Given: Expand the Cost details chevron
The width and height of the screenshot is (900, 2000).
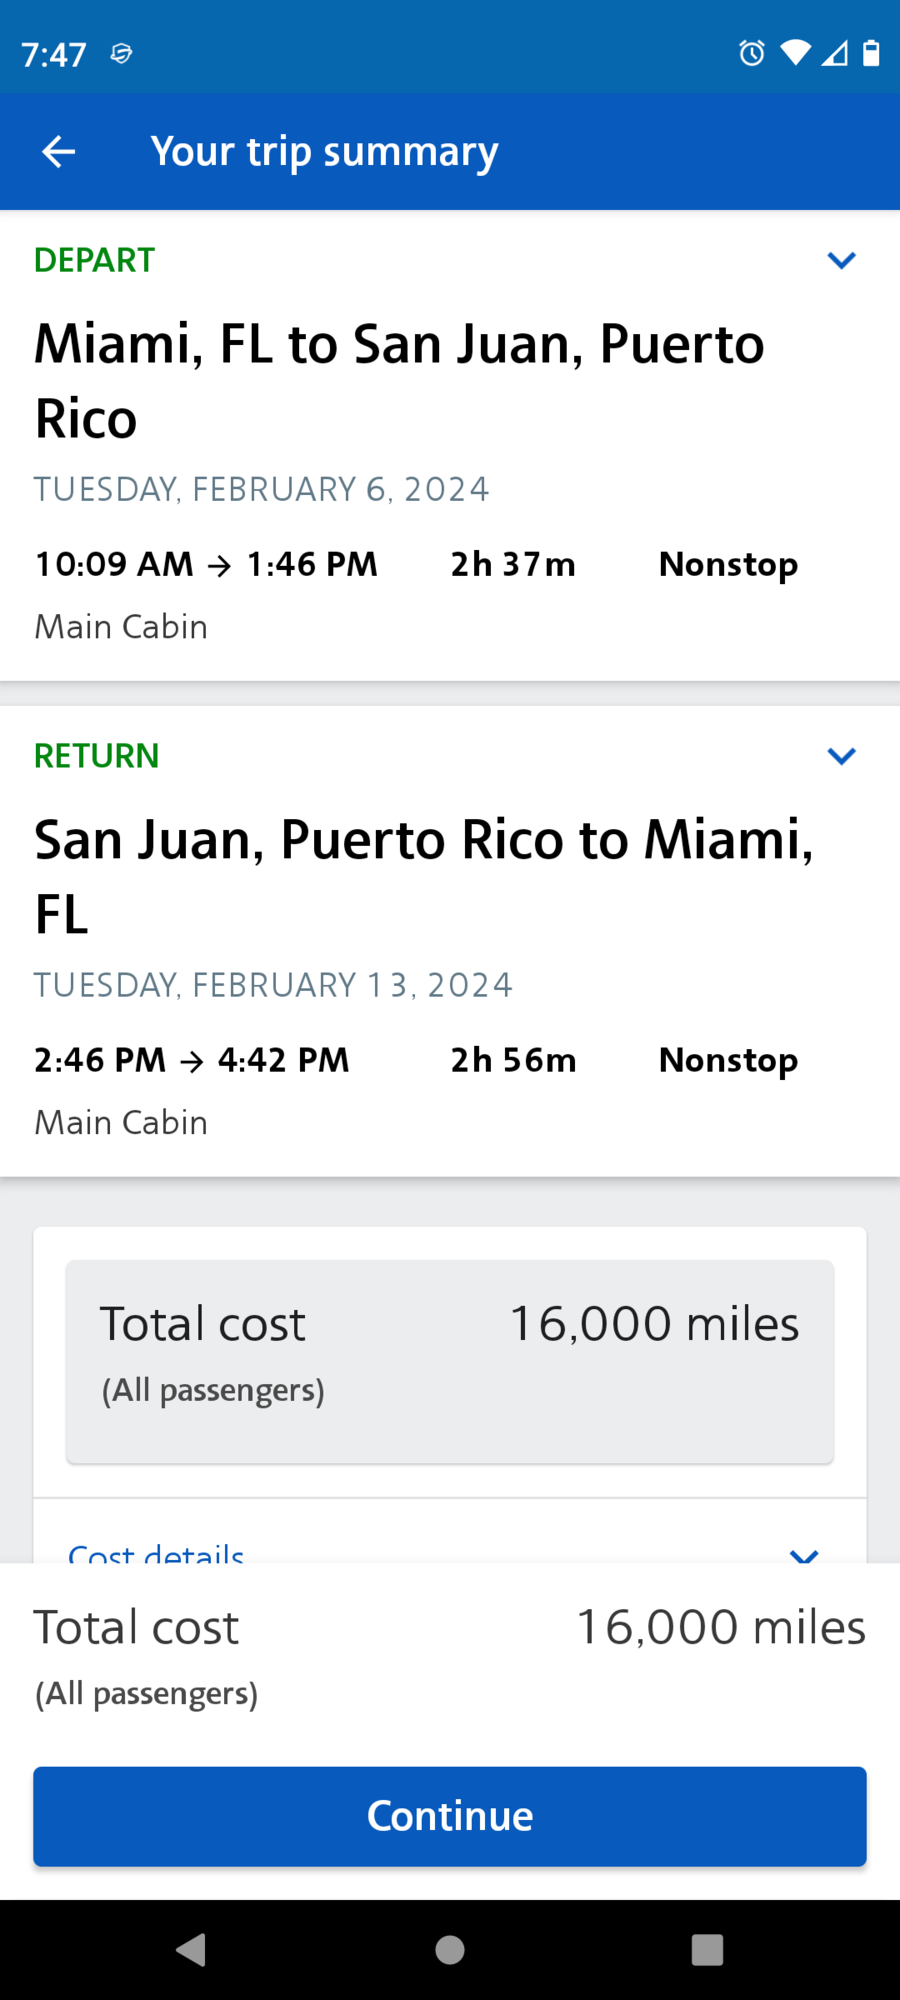Looking at the screenshot, I should pyautogui.click(x=804, y=1554).
